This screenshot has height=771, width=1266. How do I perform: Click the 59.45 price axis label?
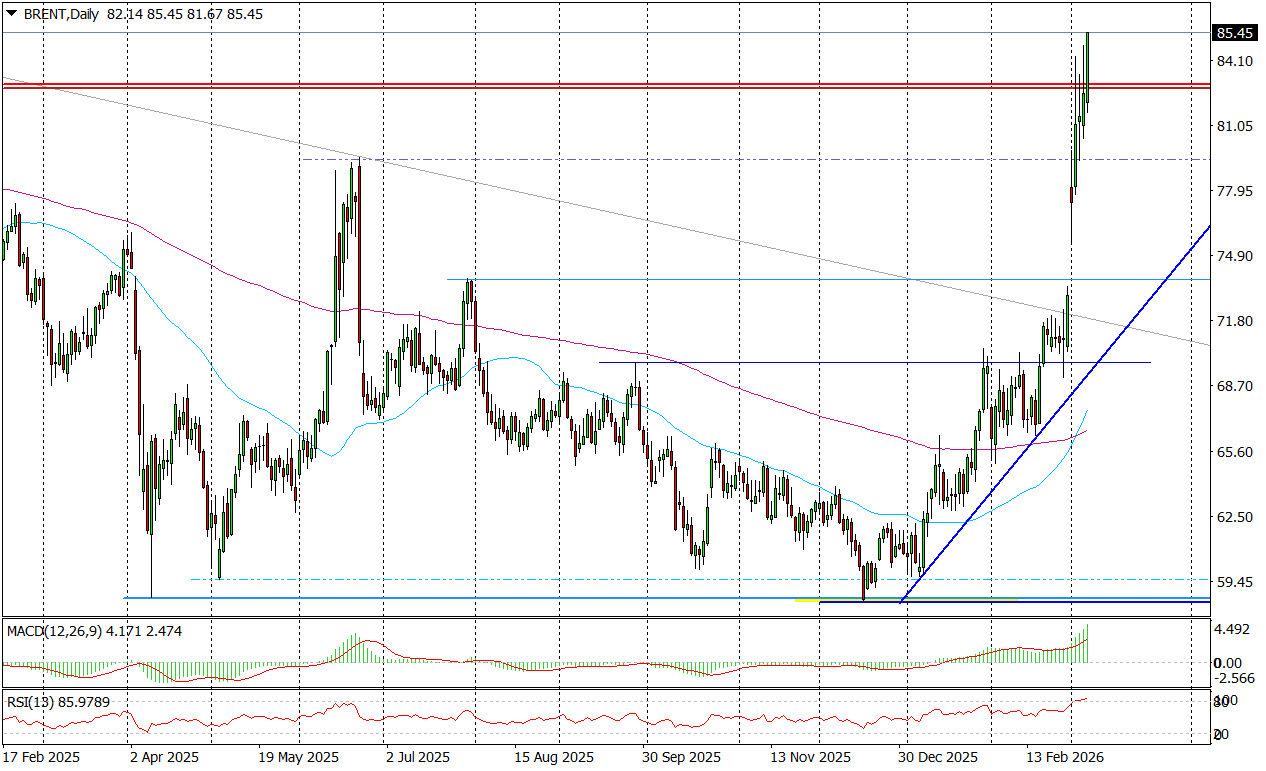pyautogui.click(x=1233, y=582)
